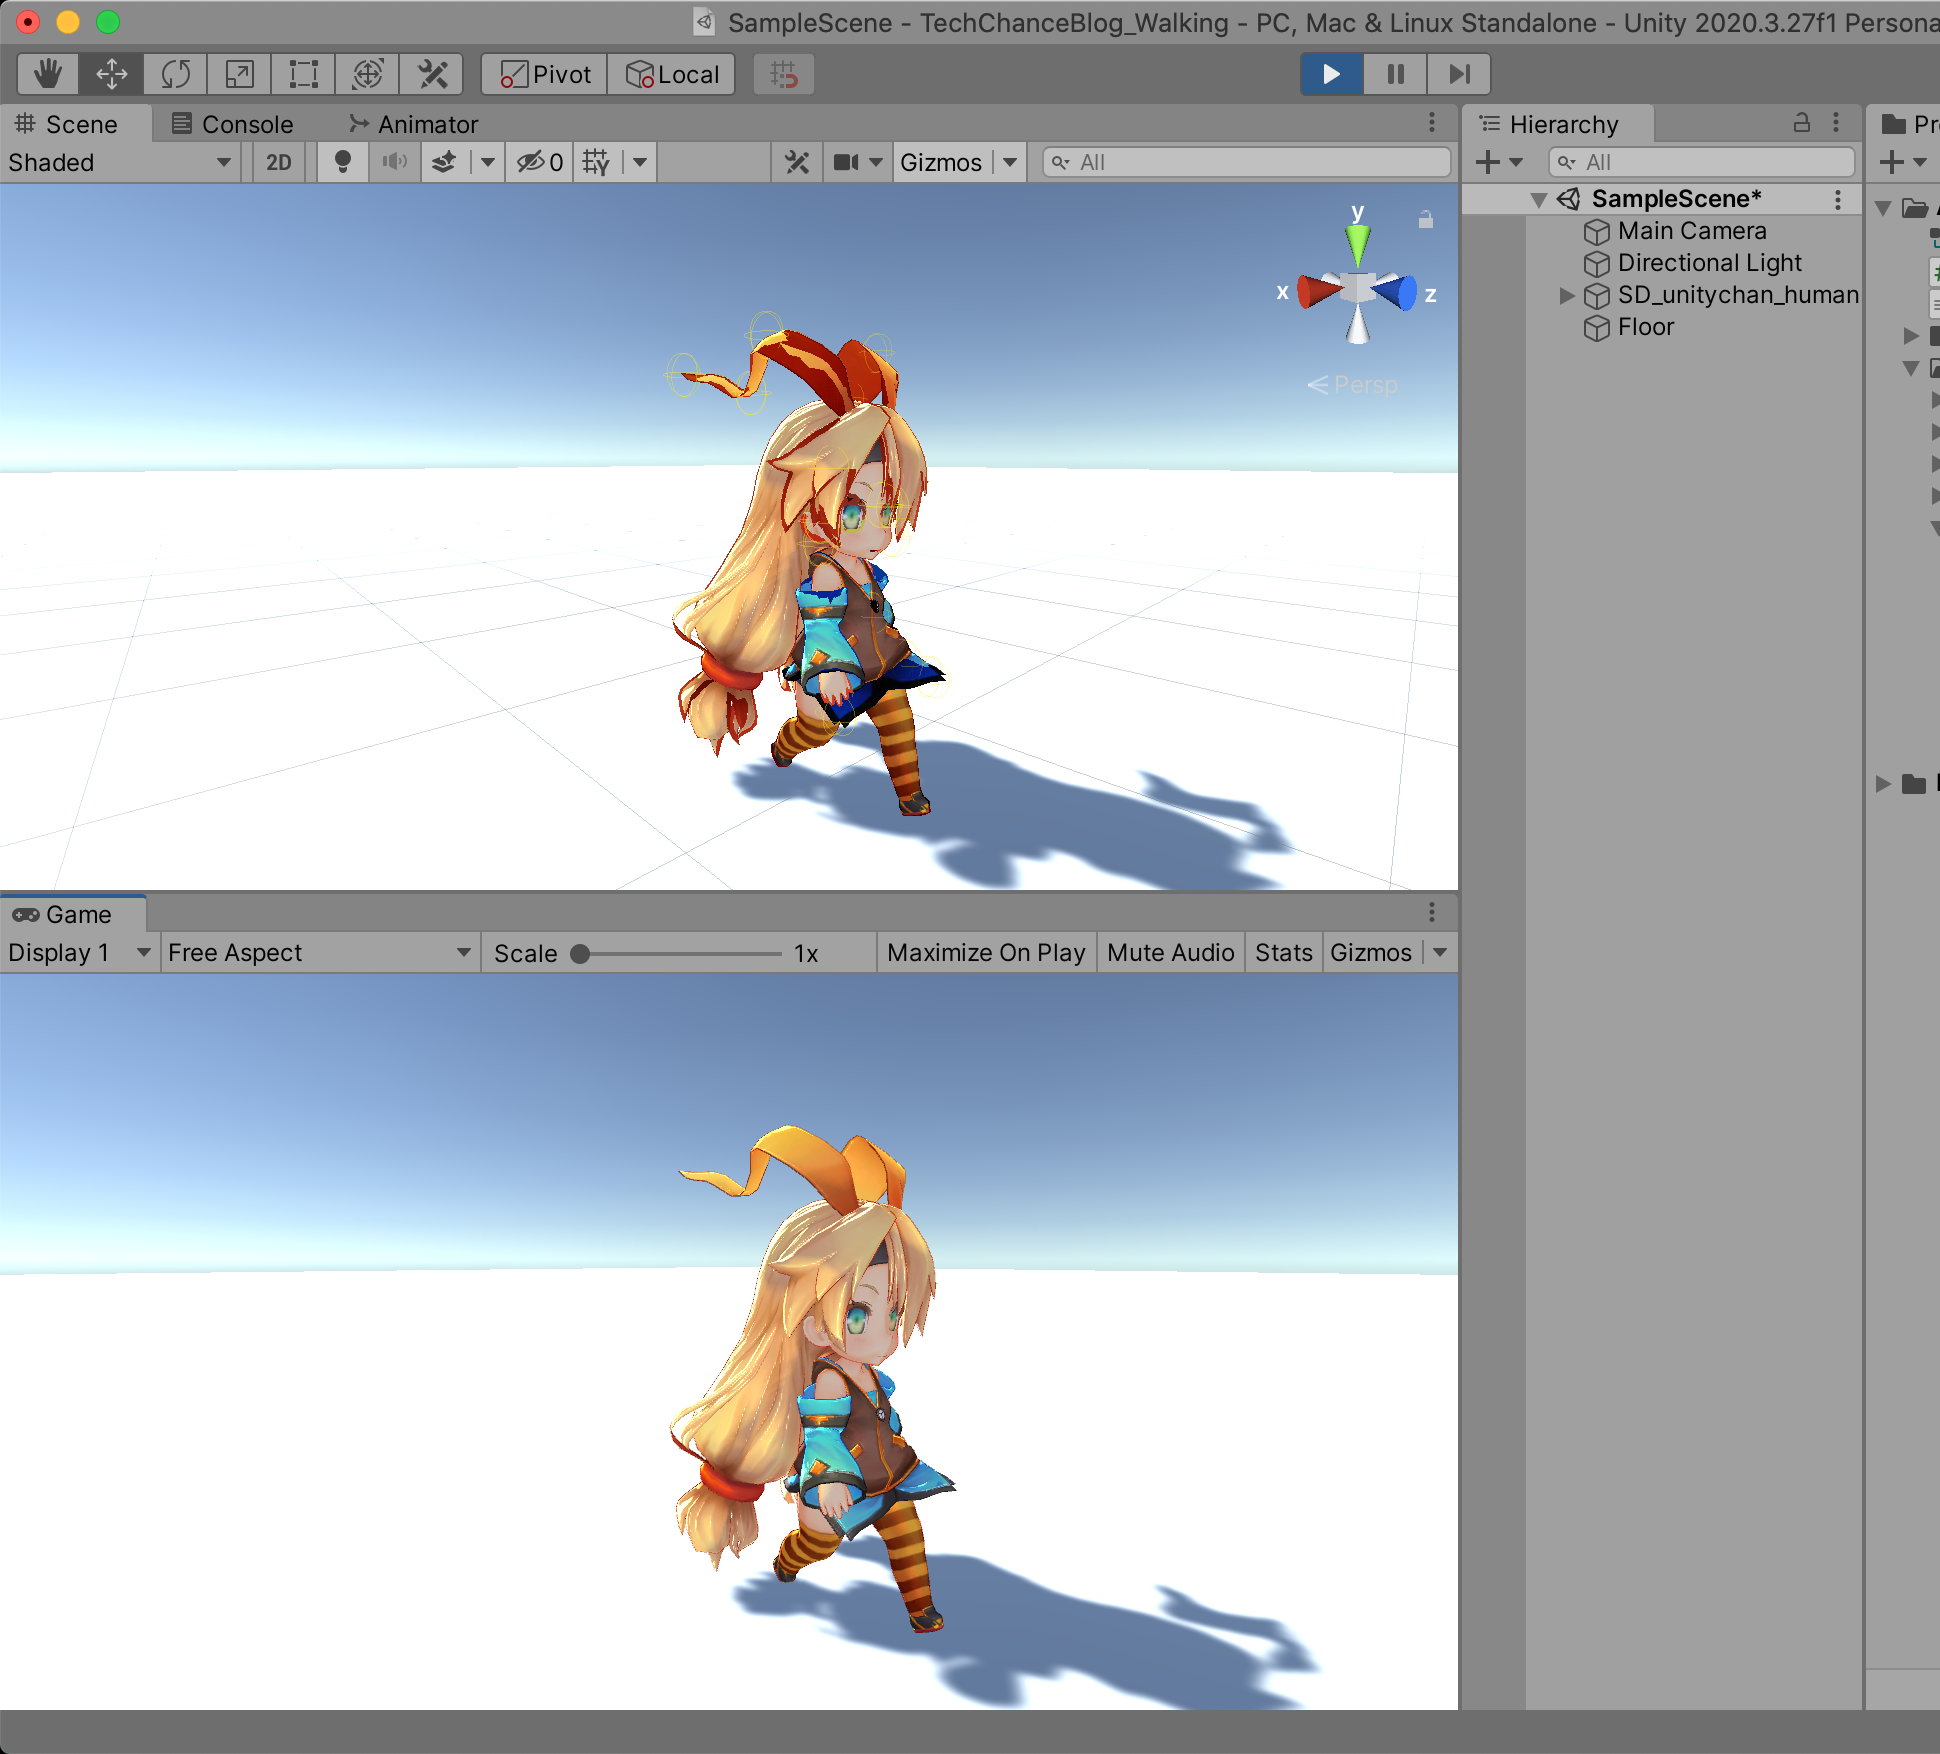The image size is (1940, 1754).
Task: Click the Step frame button
Action: point(1459,74)
